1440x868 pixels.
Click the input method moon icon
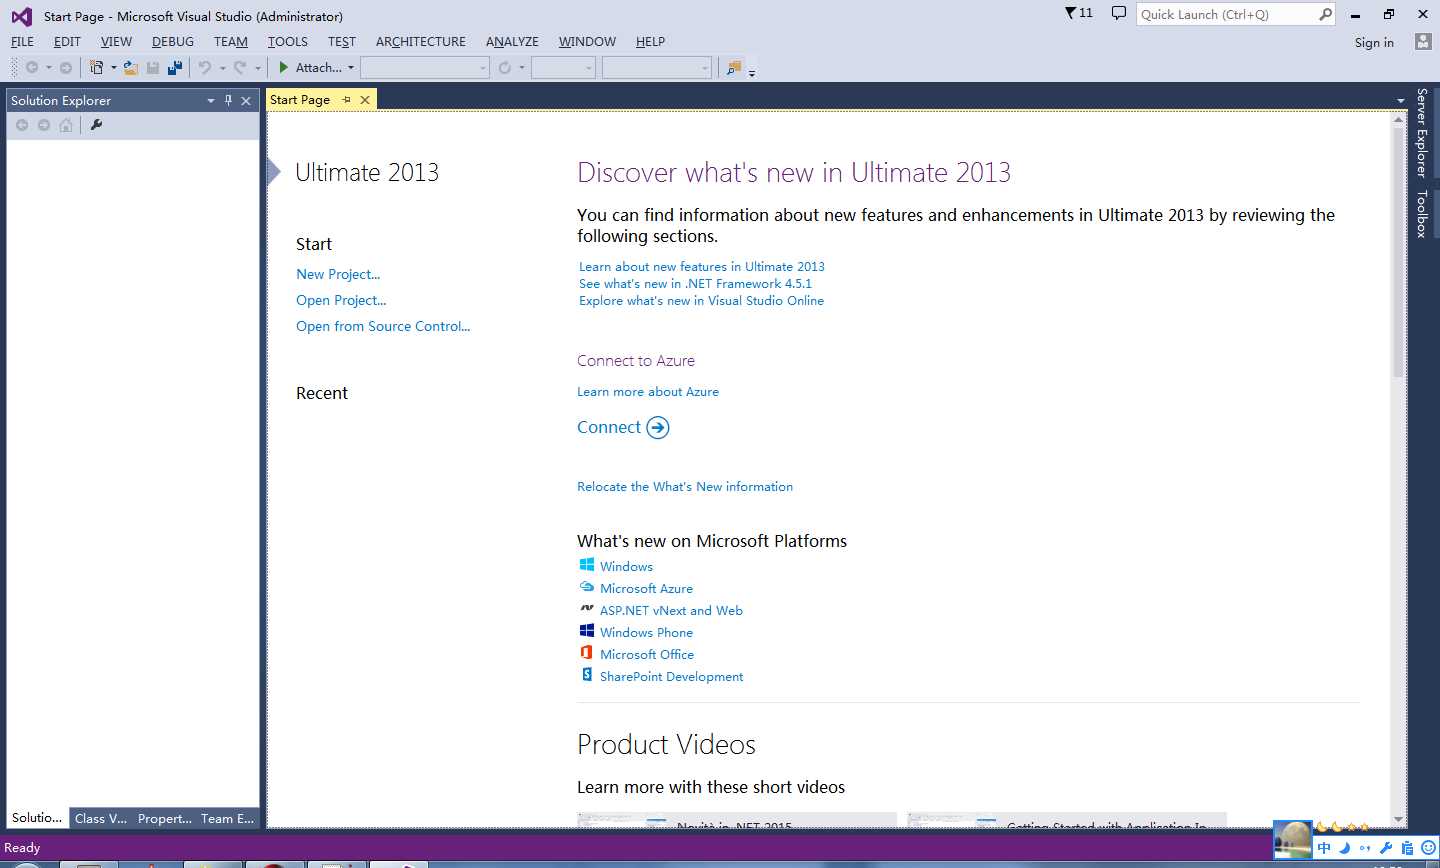pos(1345,848)
